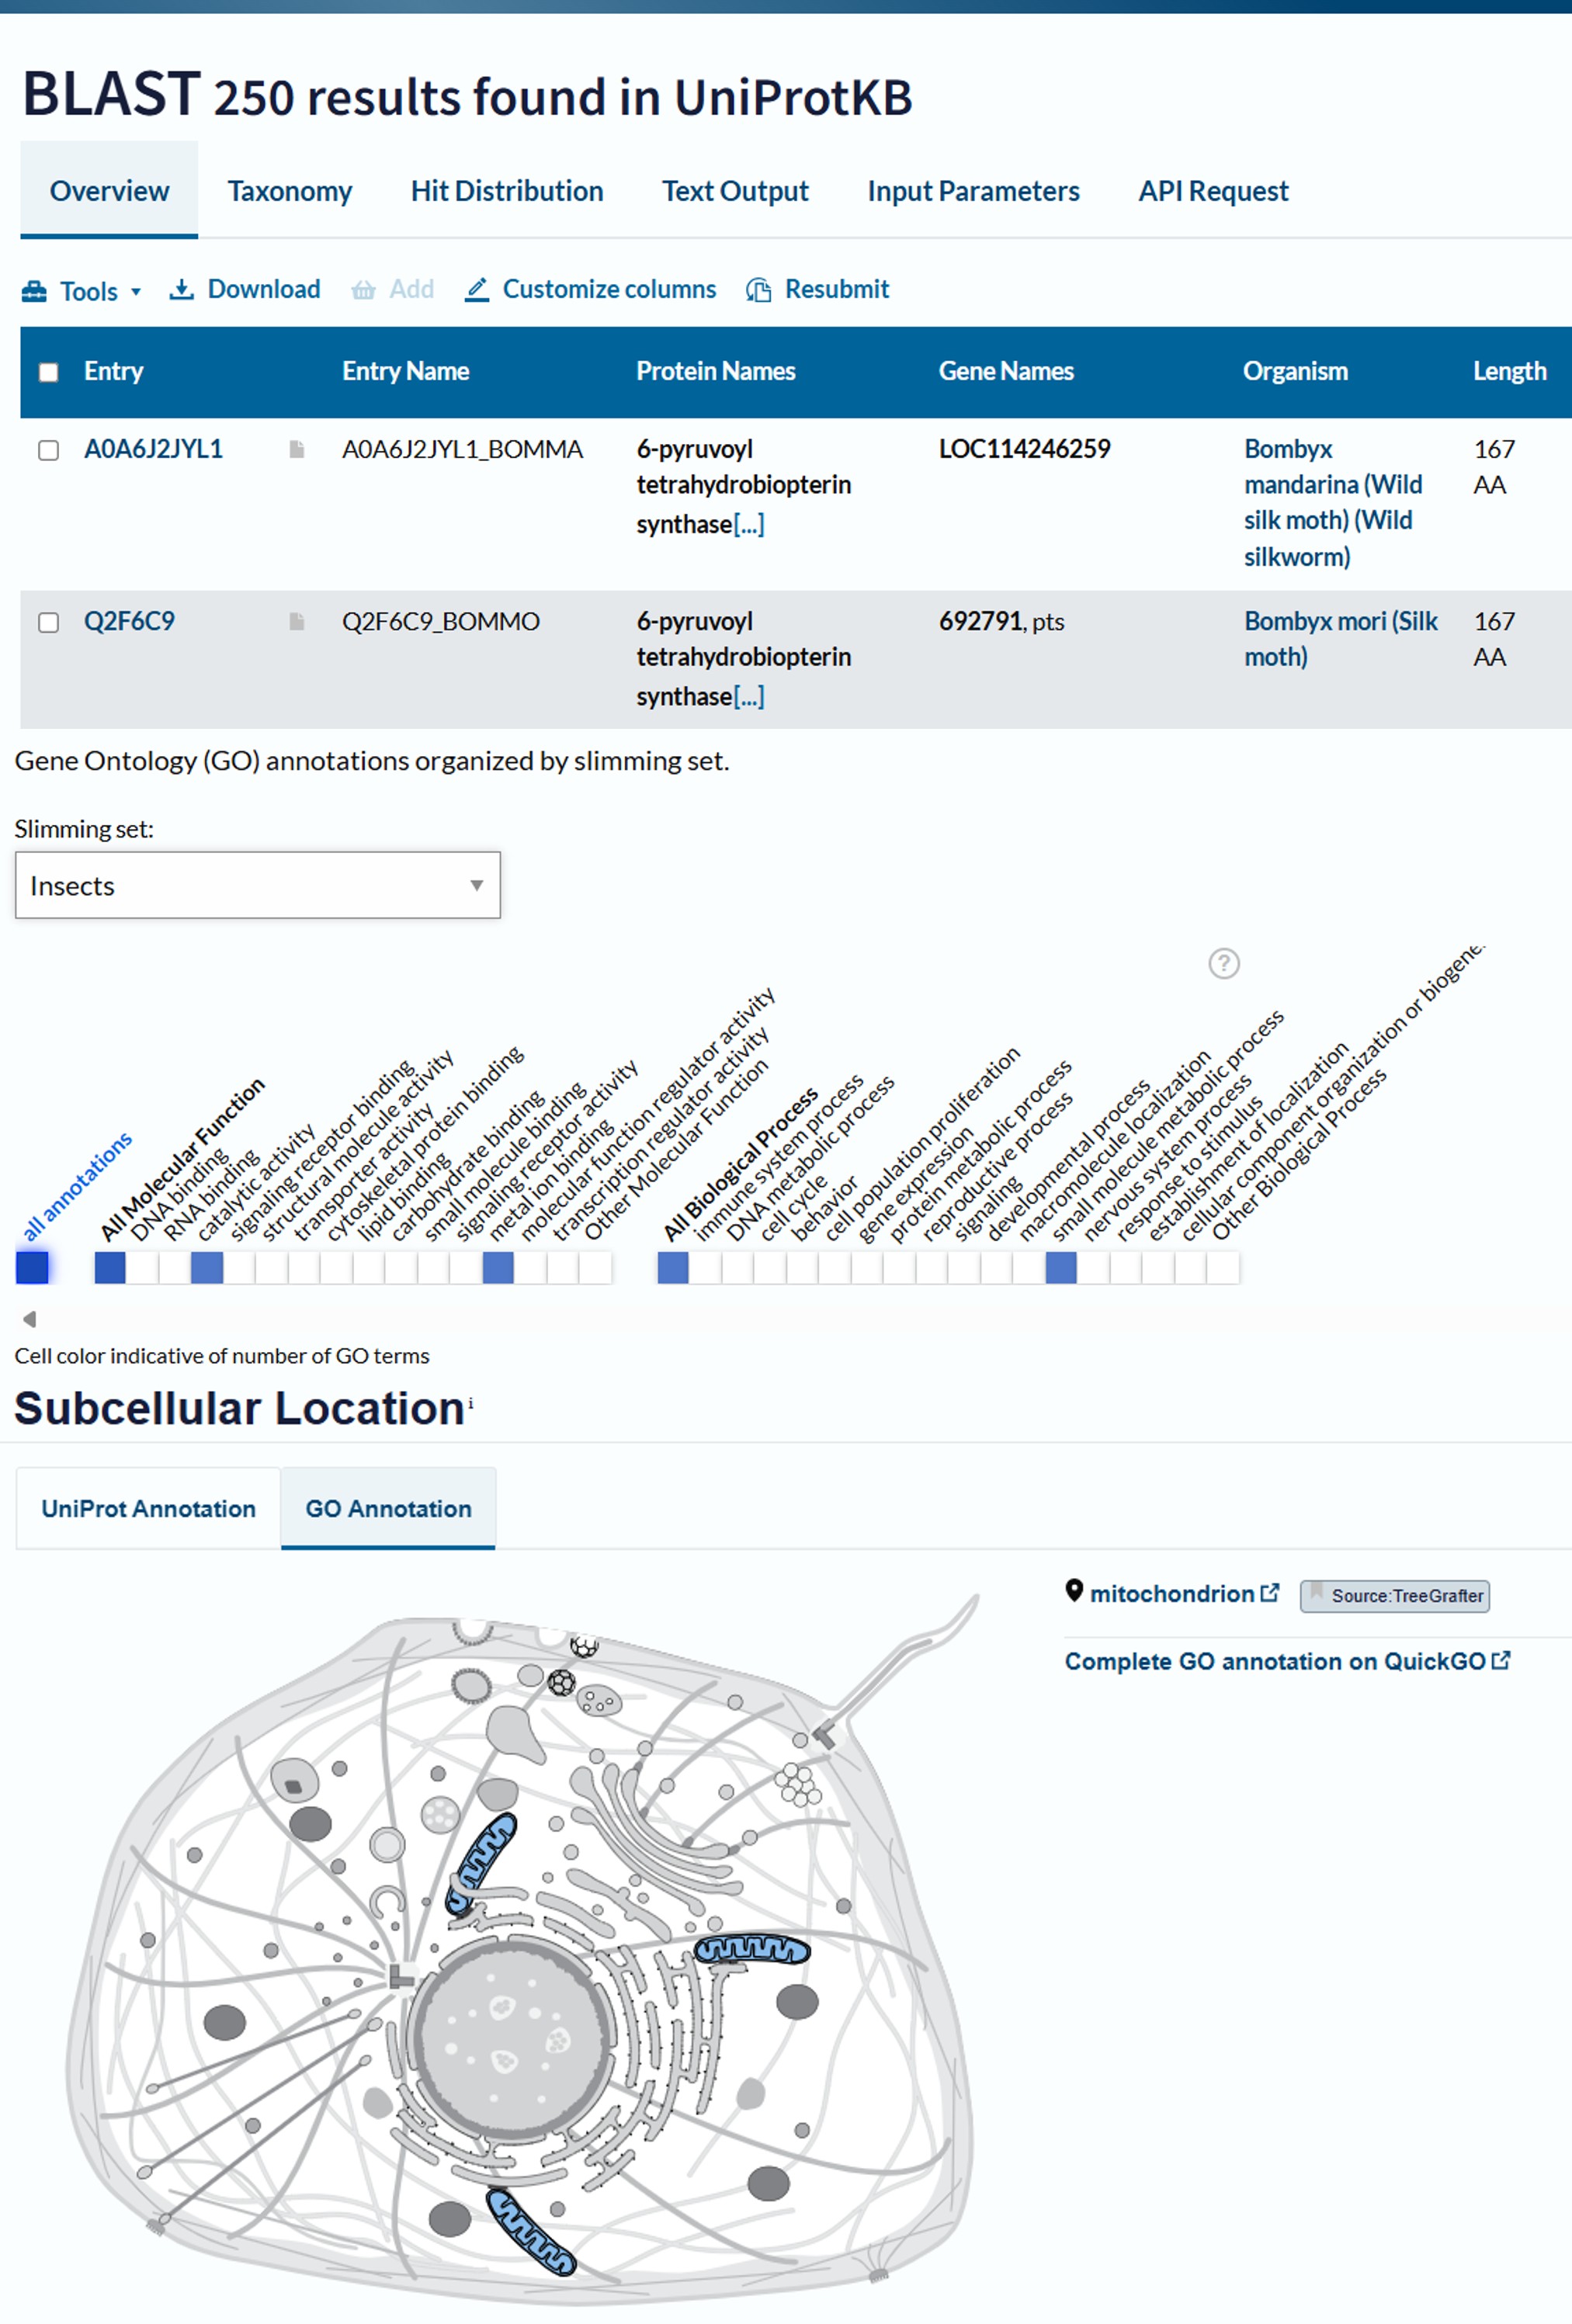Check the box for row A0A6J2JYL1
Screen dimensions: 1572x2324
point(48,450)
